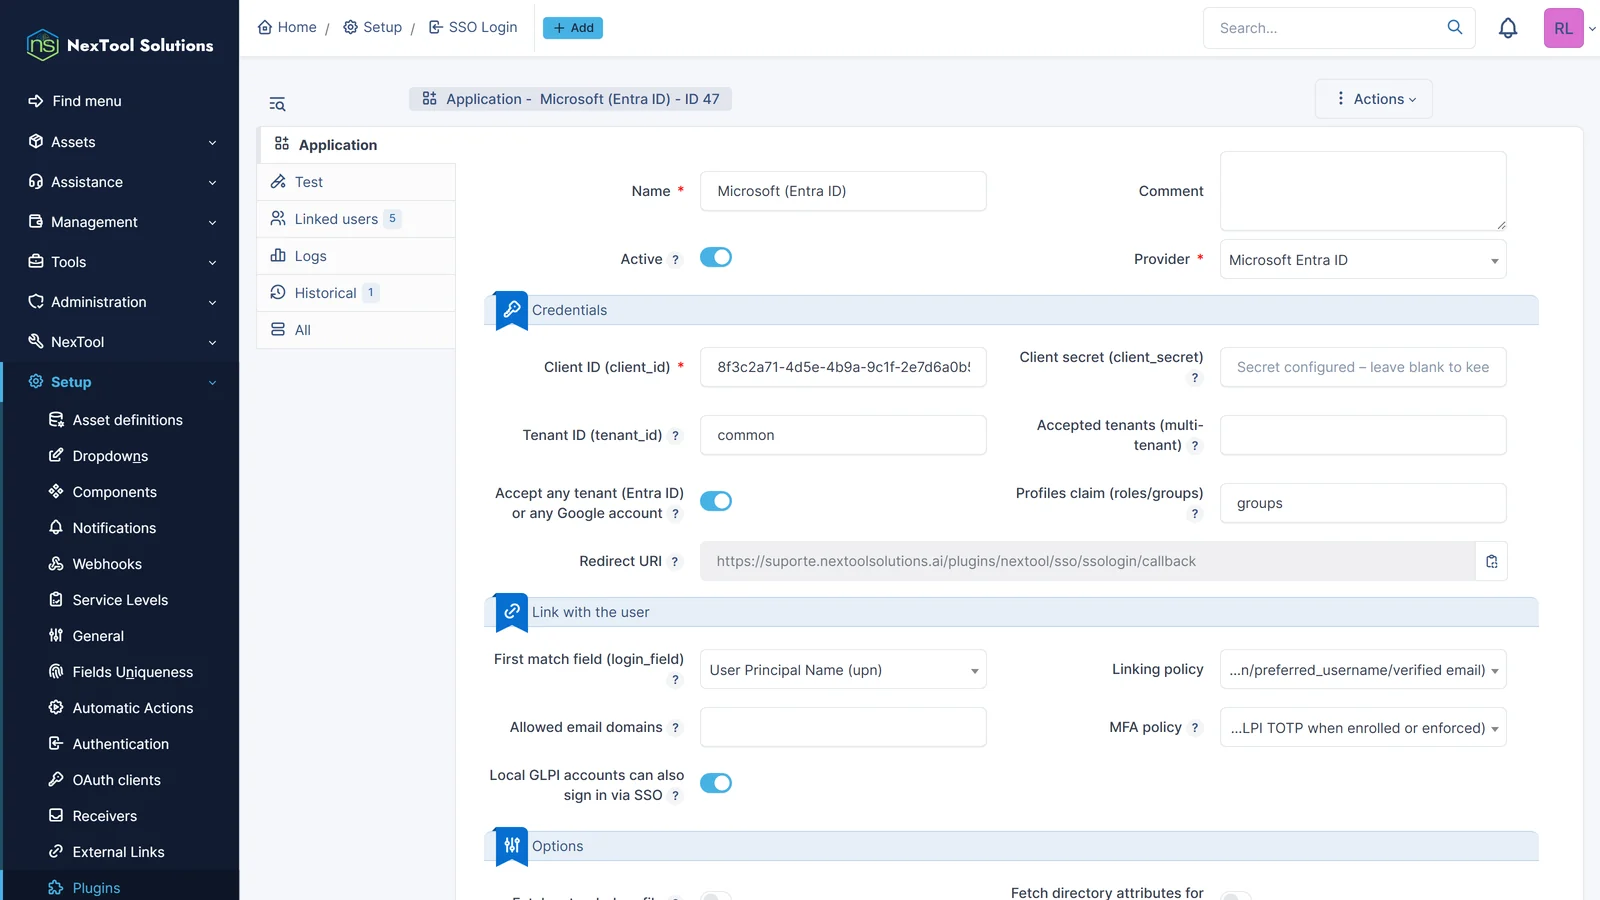Image resolution: width=1600 pixels, height=900 pixels.
Task: Open the RL user avatar menu
Action: [1564, 28]
